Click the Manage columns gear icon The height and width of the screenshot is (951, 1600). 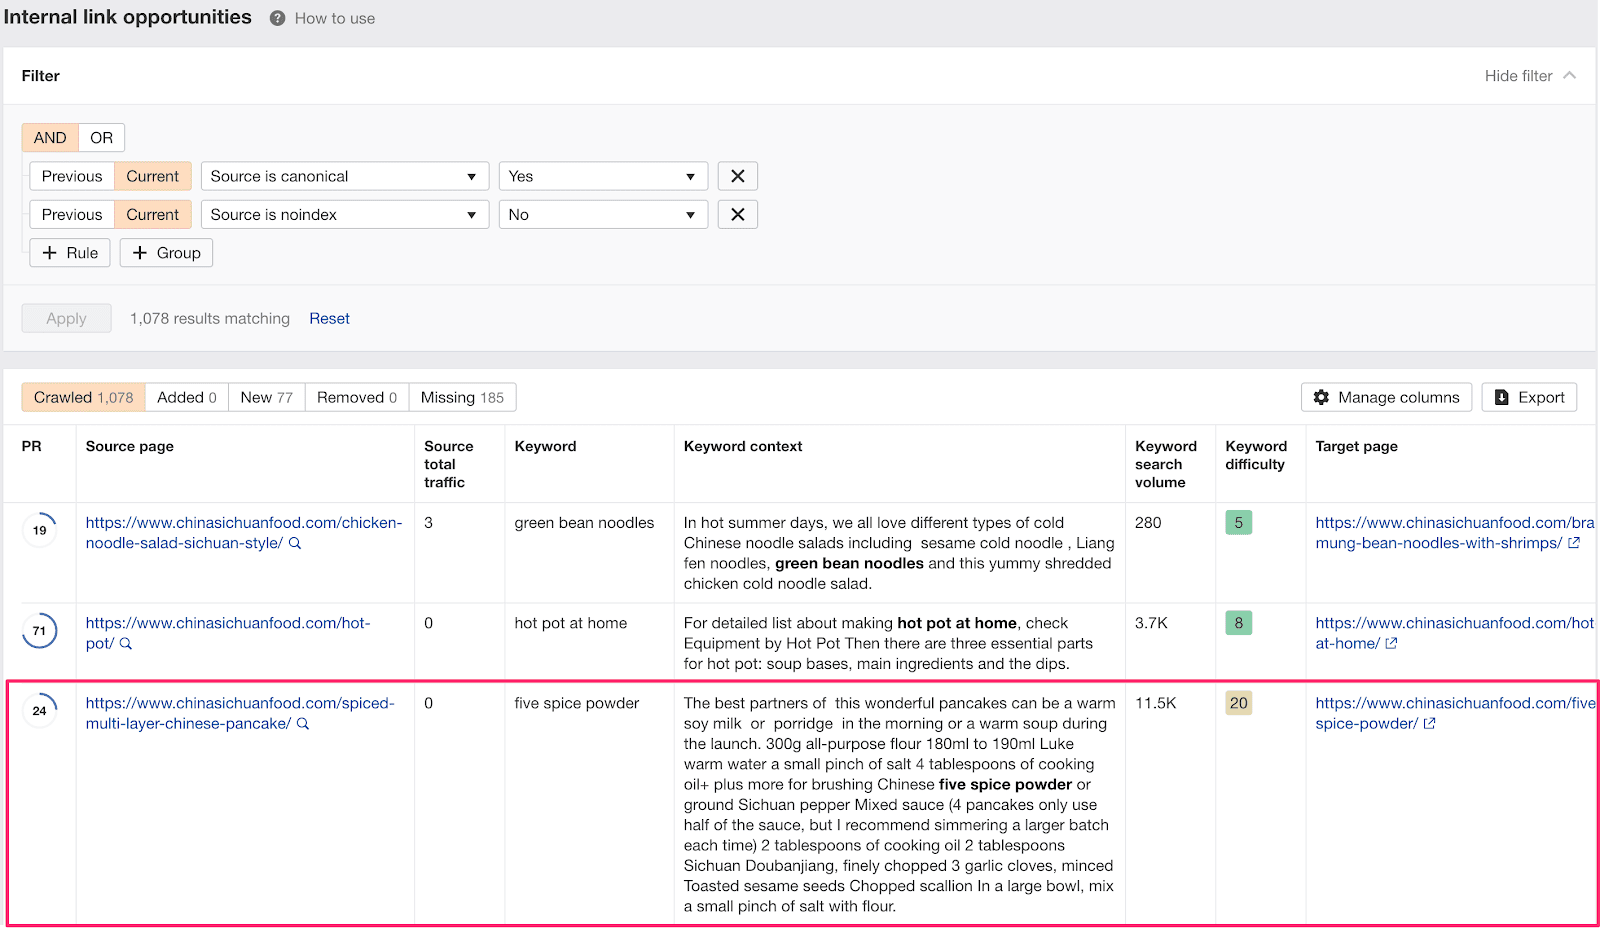[x=1322, y=397]
